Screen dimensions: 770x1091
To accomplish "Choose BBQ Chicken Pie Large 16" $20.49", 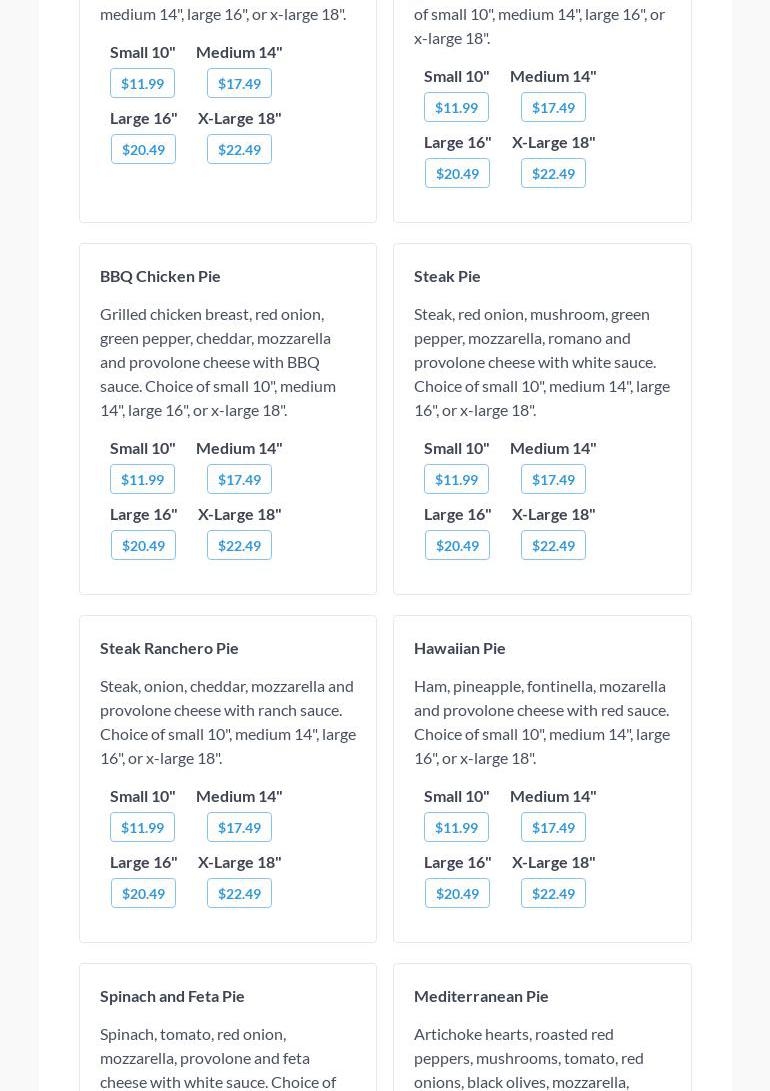I will 143,545.
